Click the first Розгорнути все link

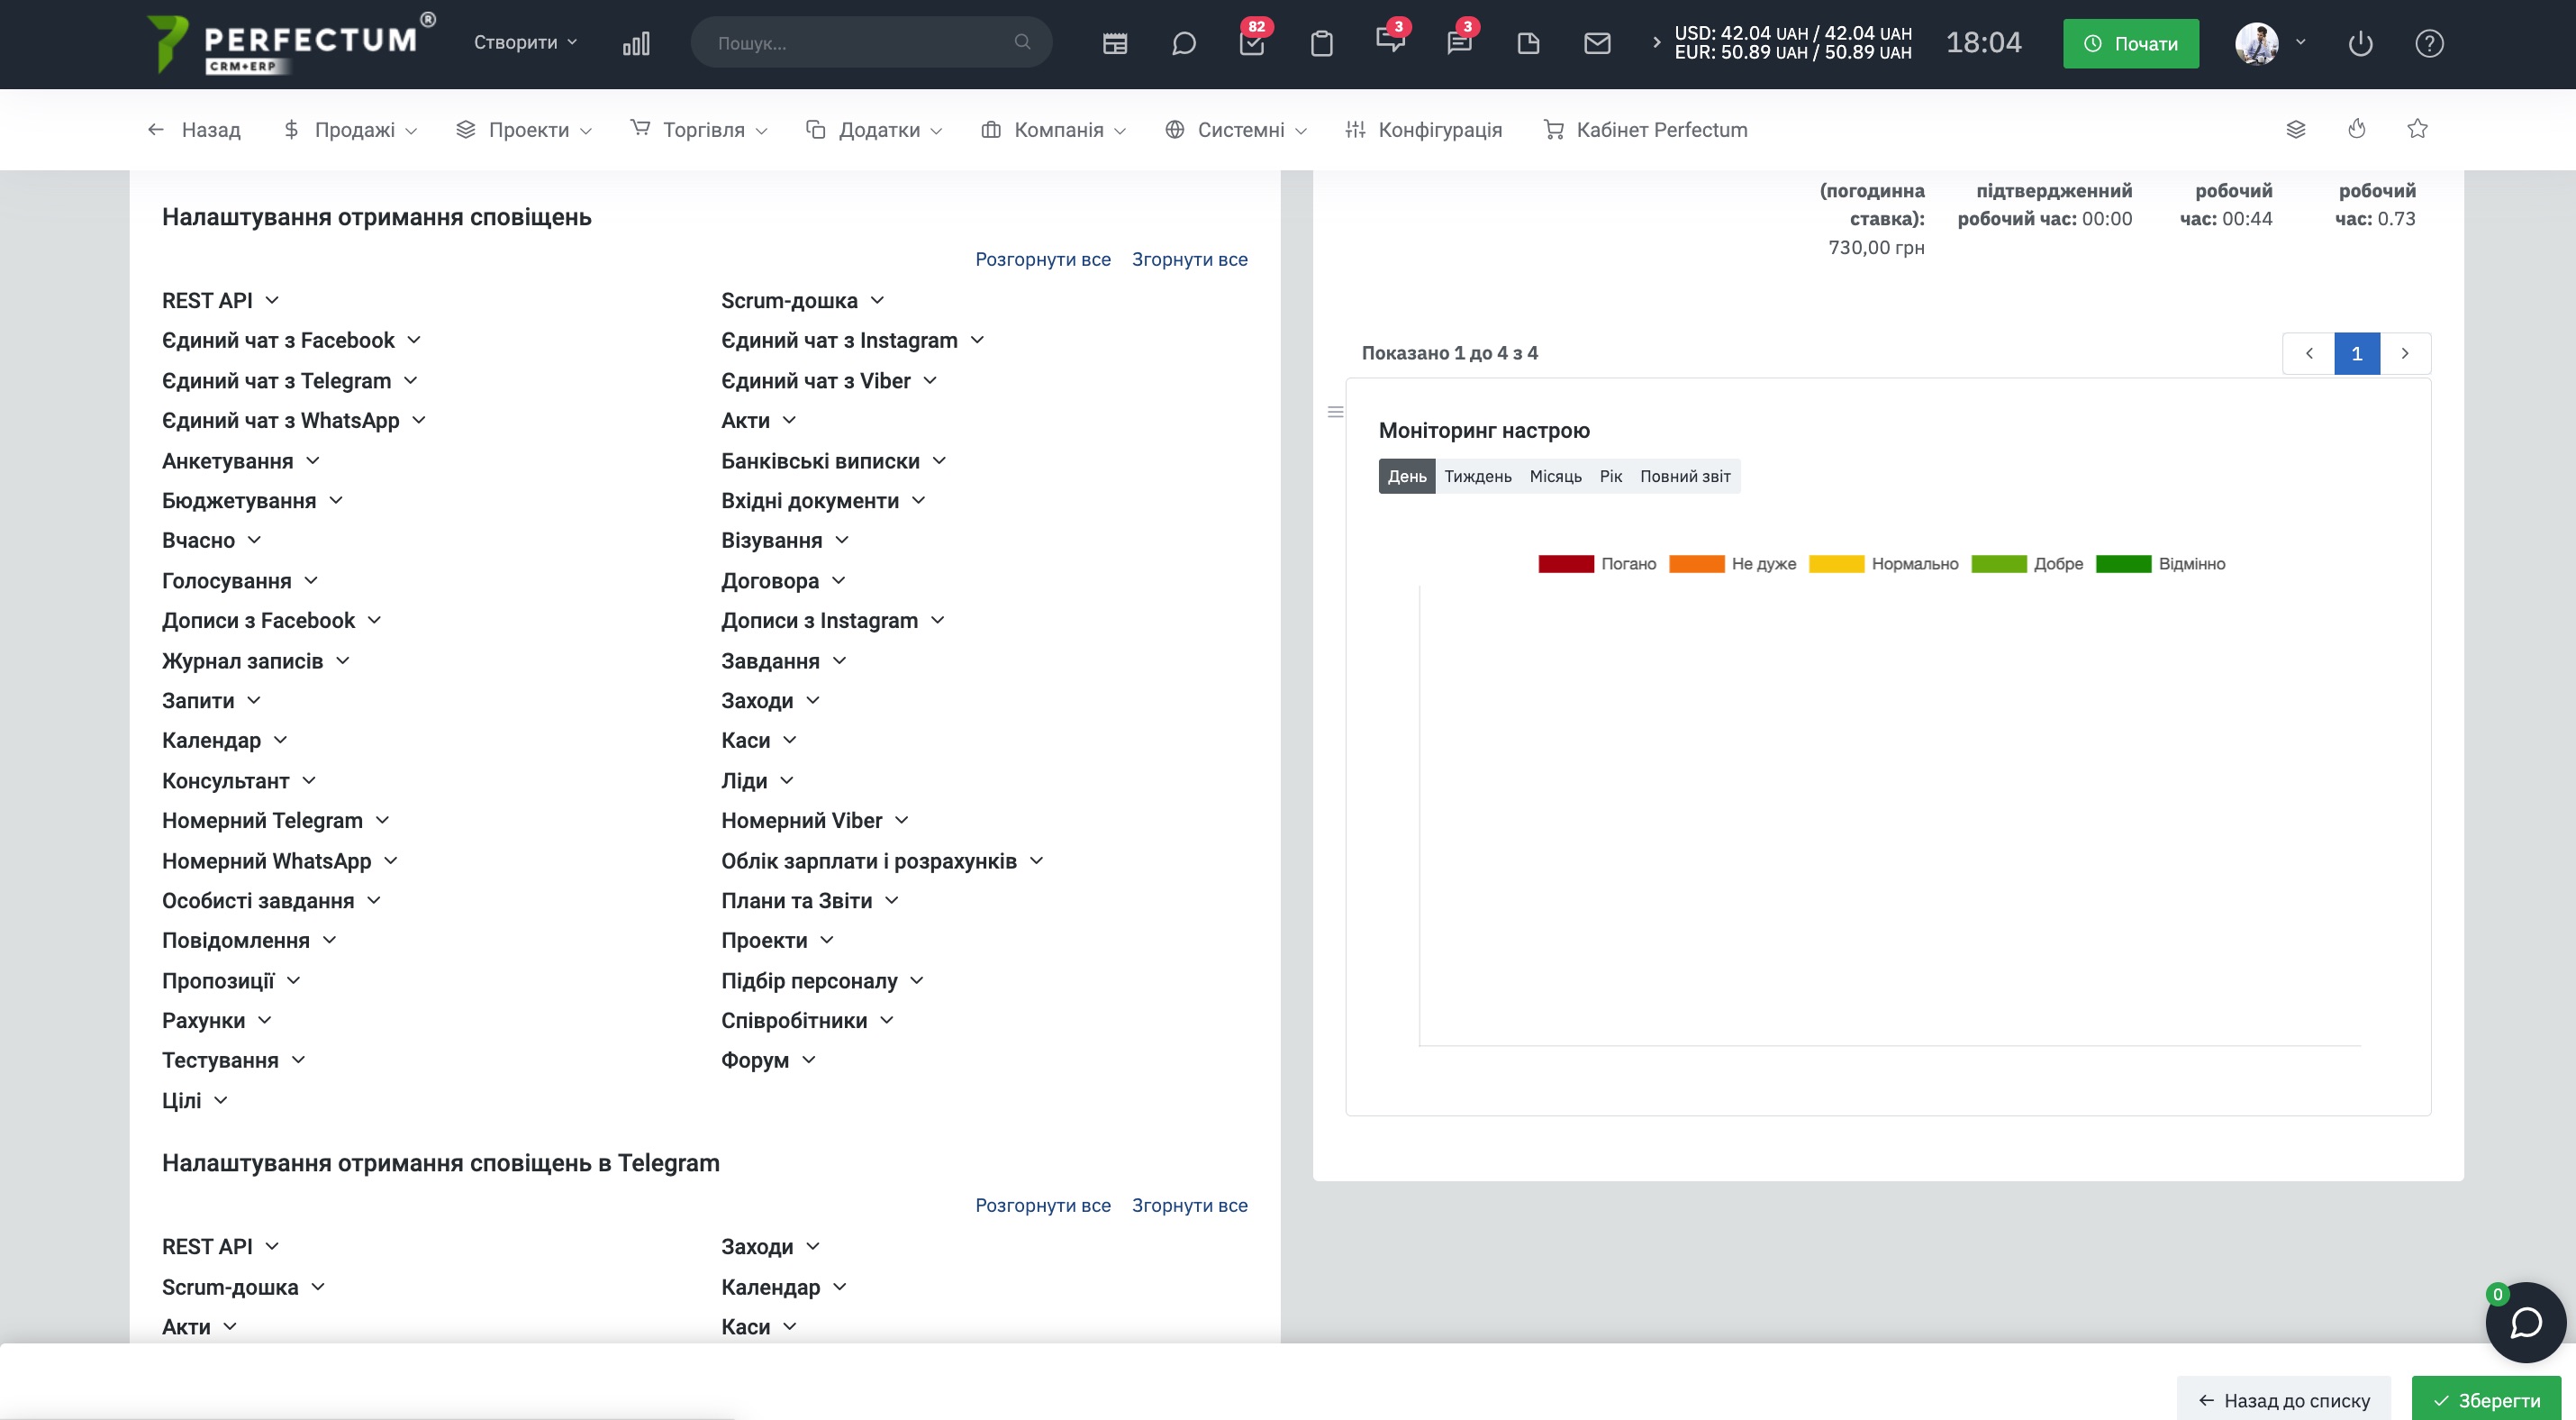1042,259
